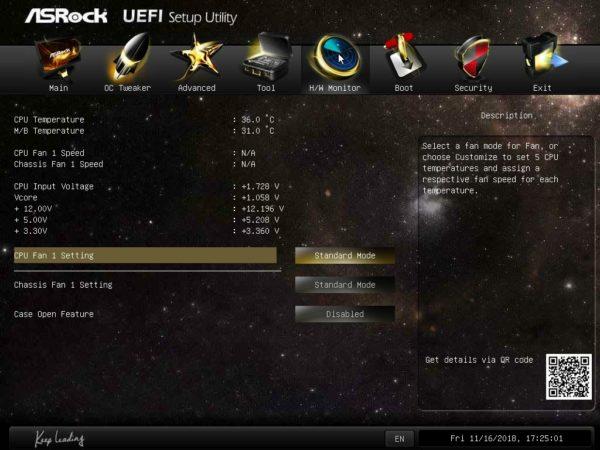Click the CPU Input Voltage label
Viewport: 600px width, 450px height.
[54, 186]
